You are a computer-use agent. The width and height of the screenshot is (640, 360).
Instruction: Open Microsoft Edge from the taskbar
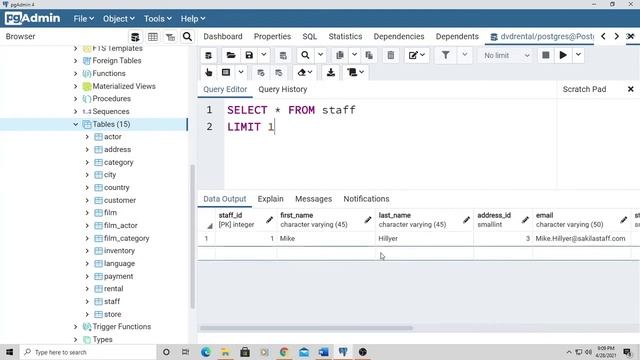click(x=206, y=352)
